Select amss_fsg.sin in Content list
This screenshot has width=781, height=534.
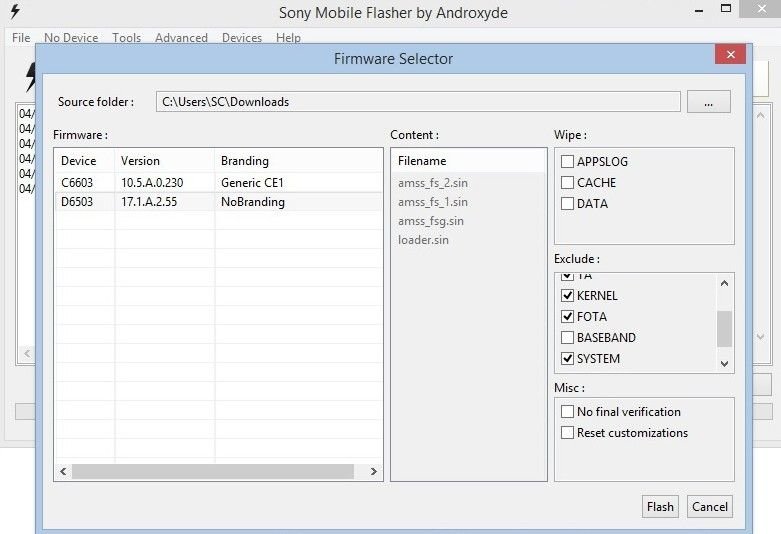click(x=431, y=221)
